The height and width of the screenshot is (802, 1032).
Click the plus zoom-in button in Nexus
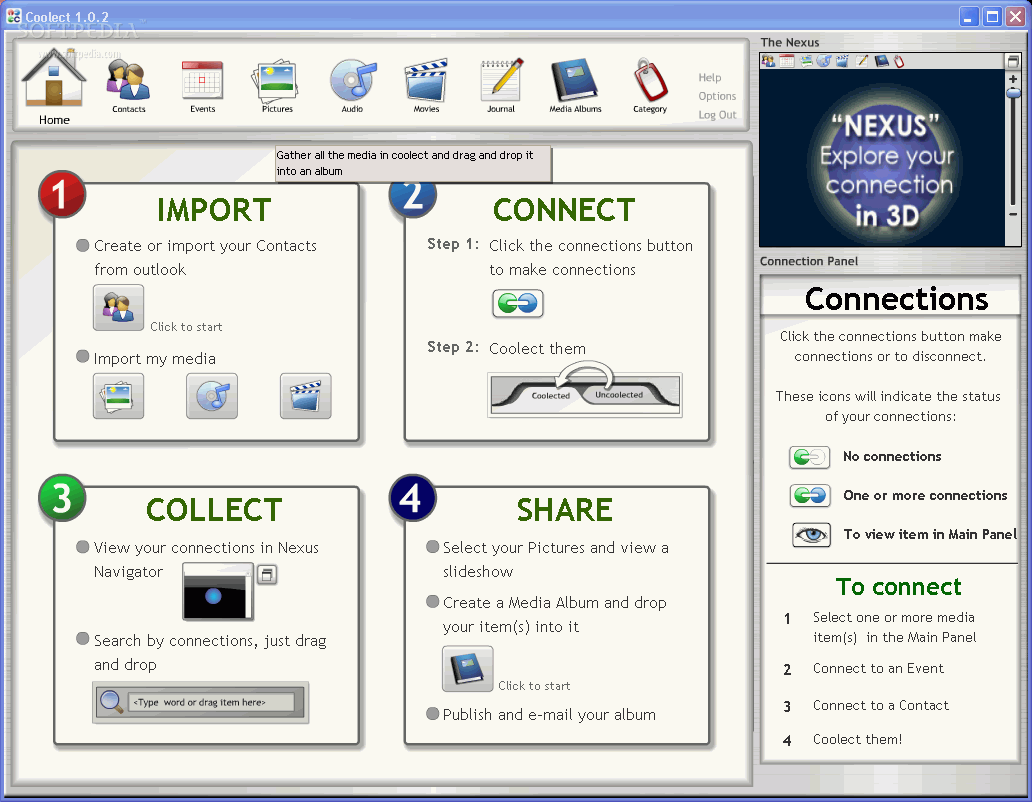tap(1013, 79)
